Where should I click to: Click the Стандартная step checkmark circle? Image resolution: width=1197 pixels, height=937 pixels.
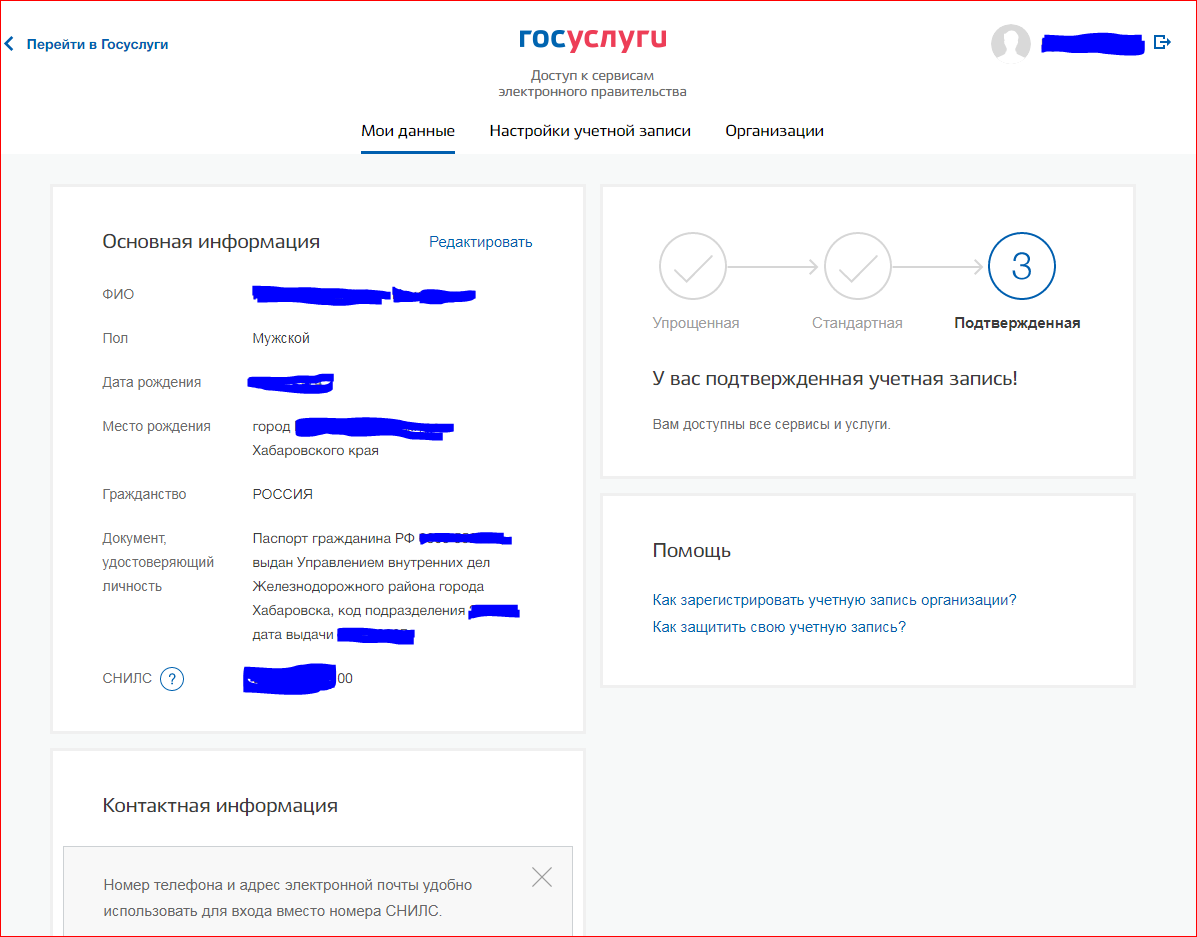coord(857,267)
